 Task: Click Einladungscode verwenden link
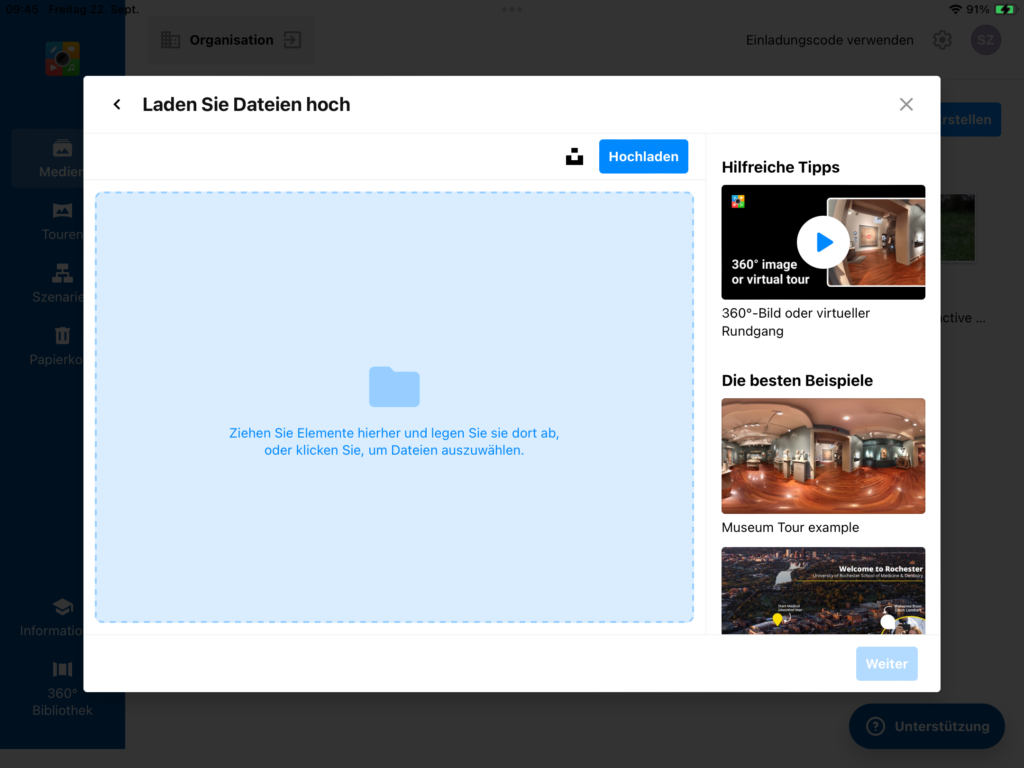tap(829, 40)
